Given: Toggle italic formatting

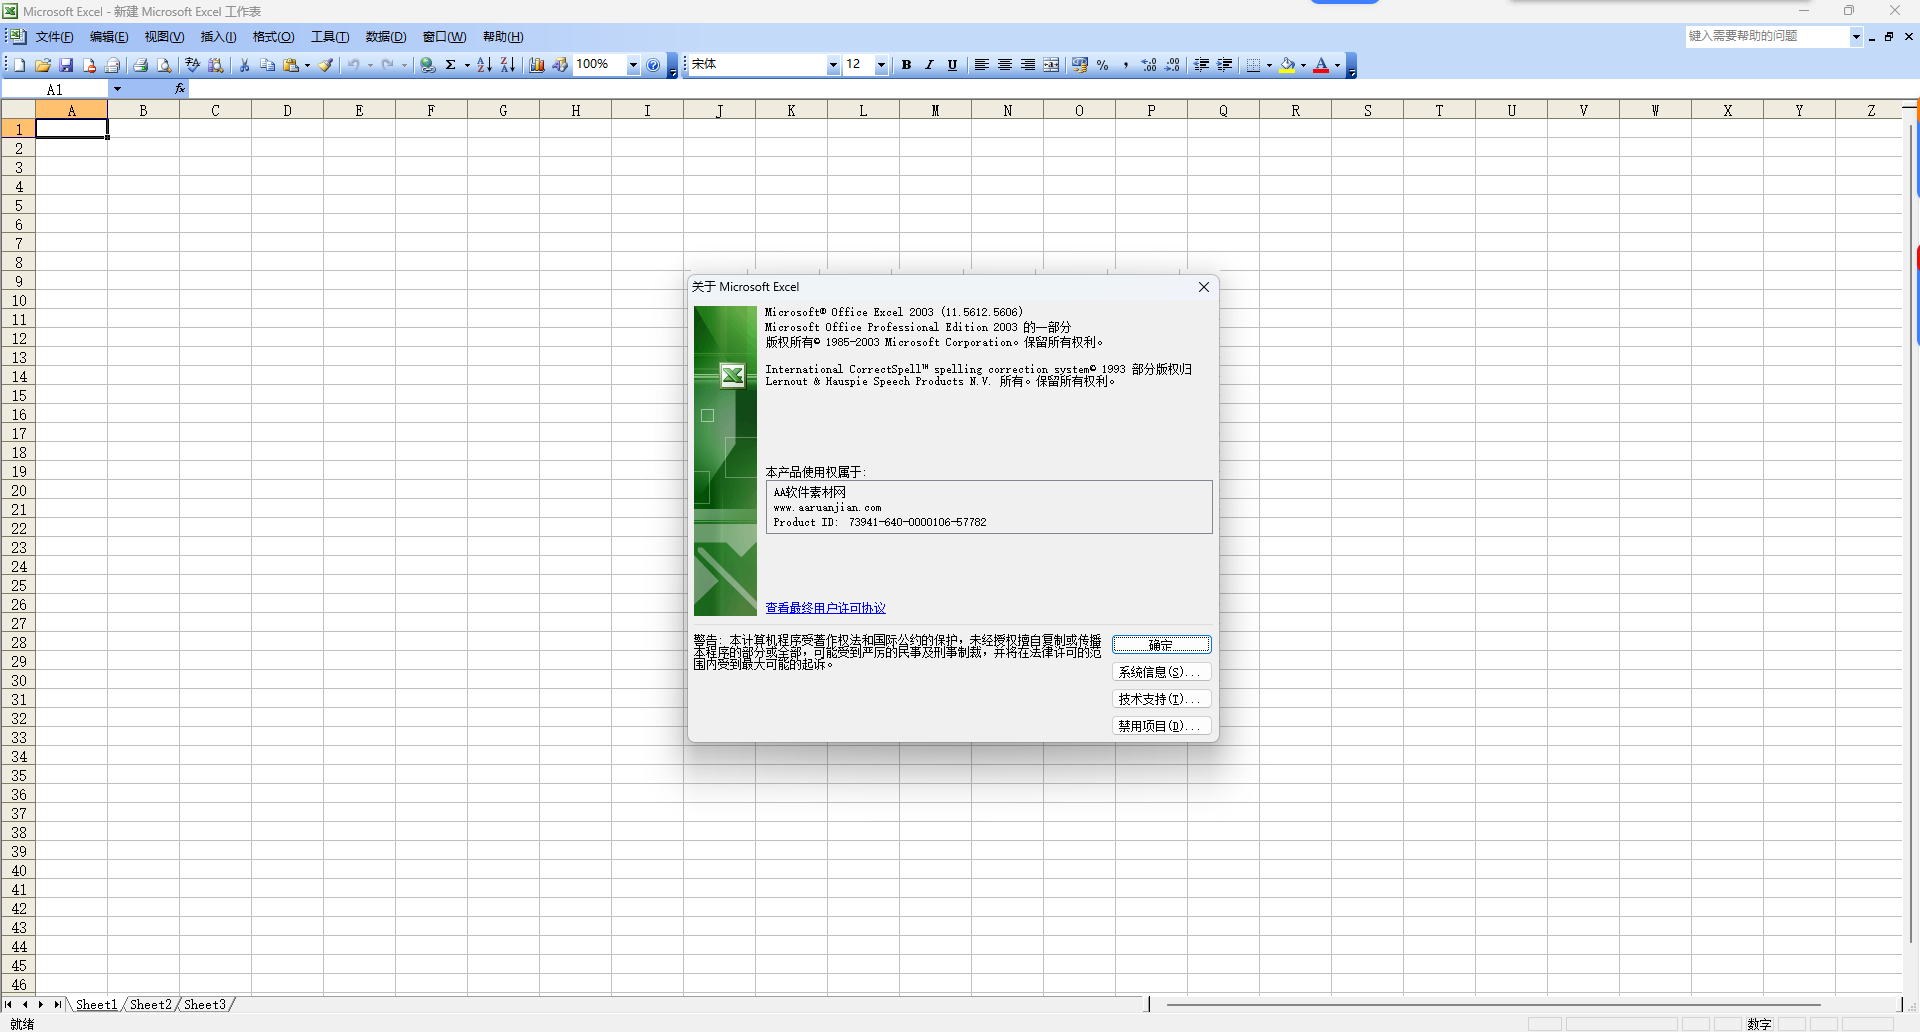Looking at the screenshot, I should [x=929, y=65].
